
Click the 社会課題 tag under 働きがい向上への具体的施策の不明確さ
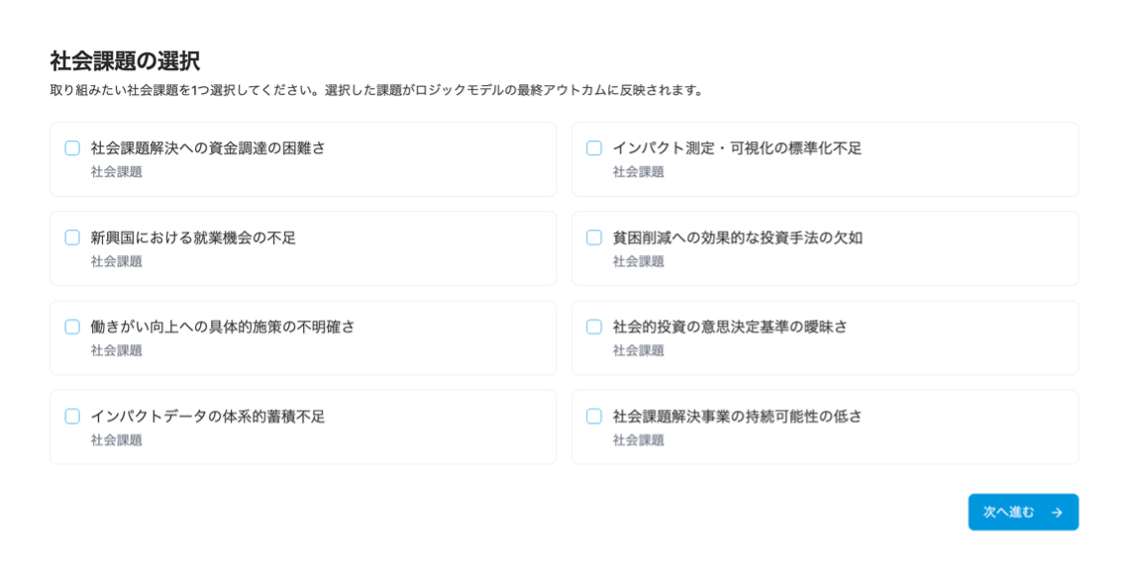pyautogui.click(x=116, y=351)
